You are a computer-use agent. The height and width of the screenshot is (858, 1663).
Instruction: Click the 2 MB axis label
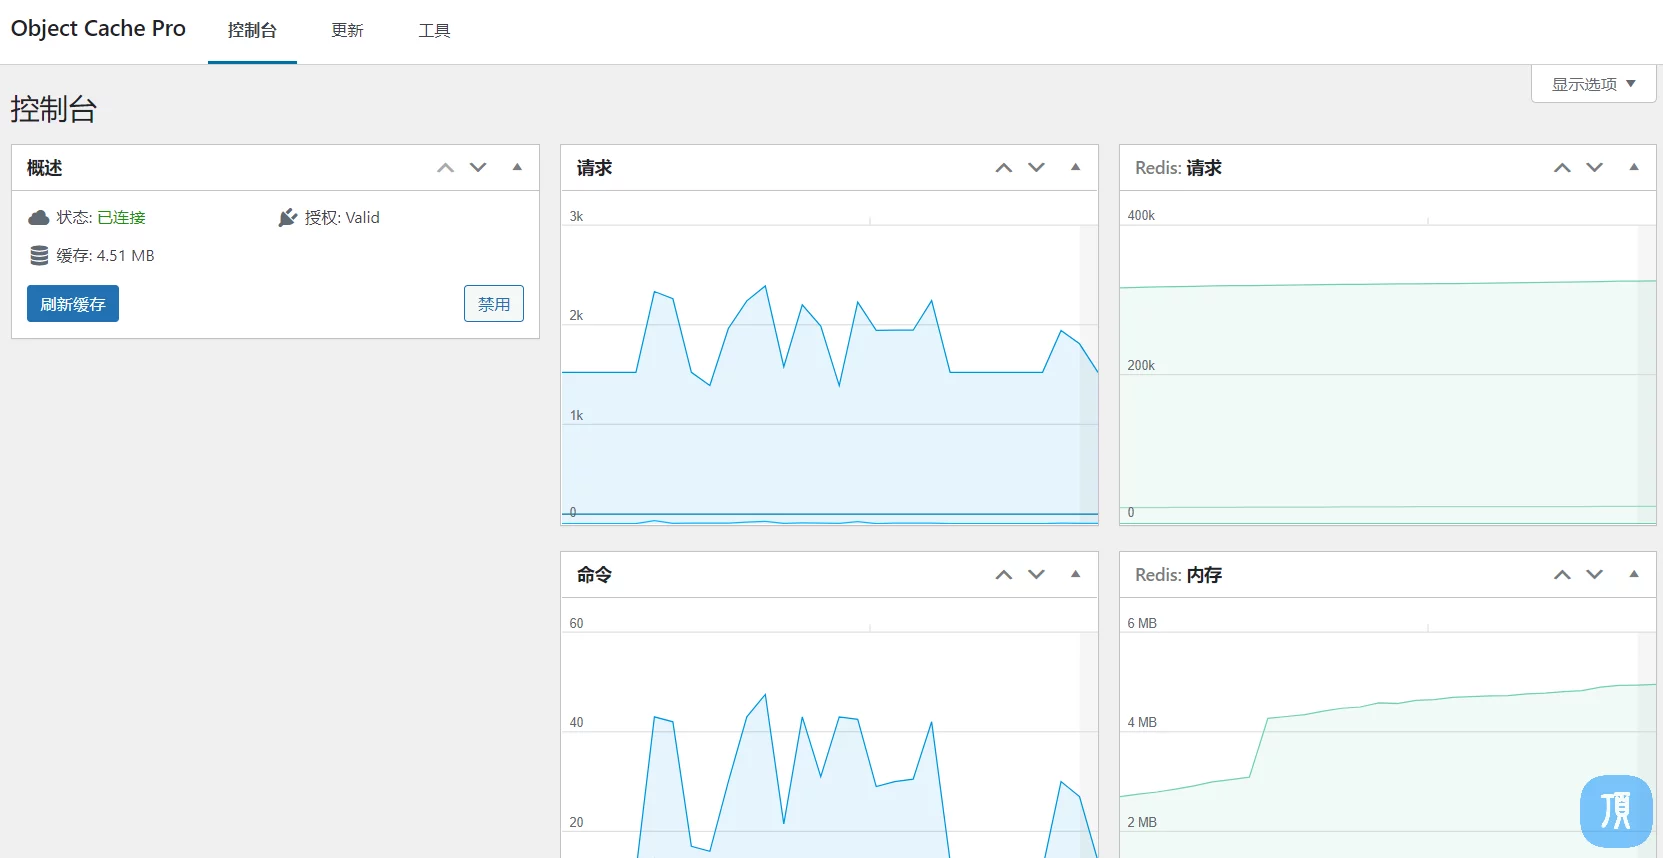[x=1142, y=822]
